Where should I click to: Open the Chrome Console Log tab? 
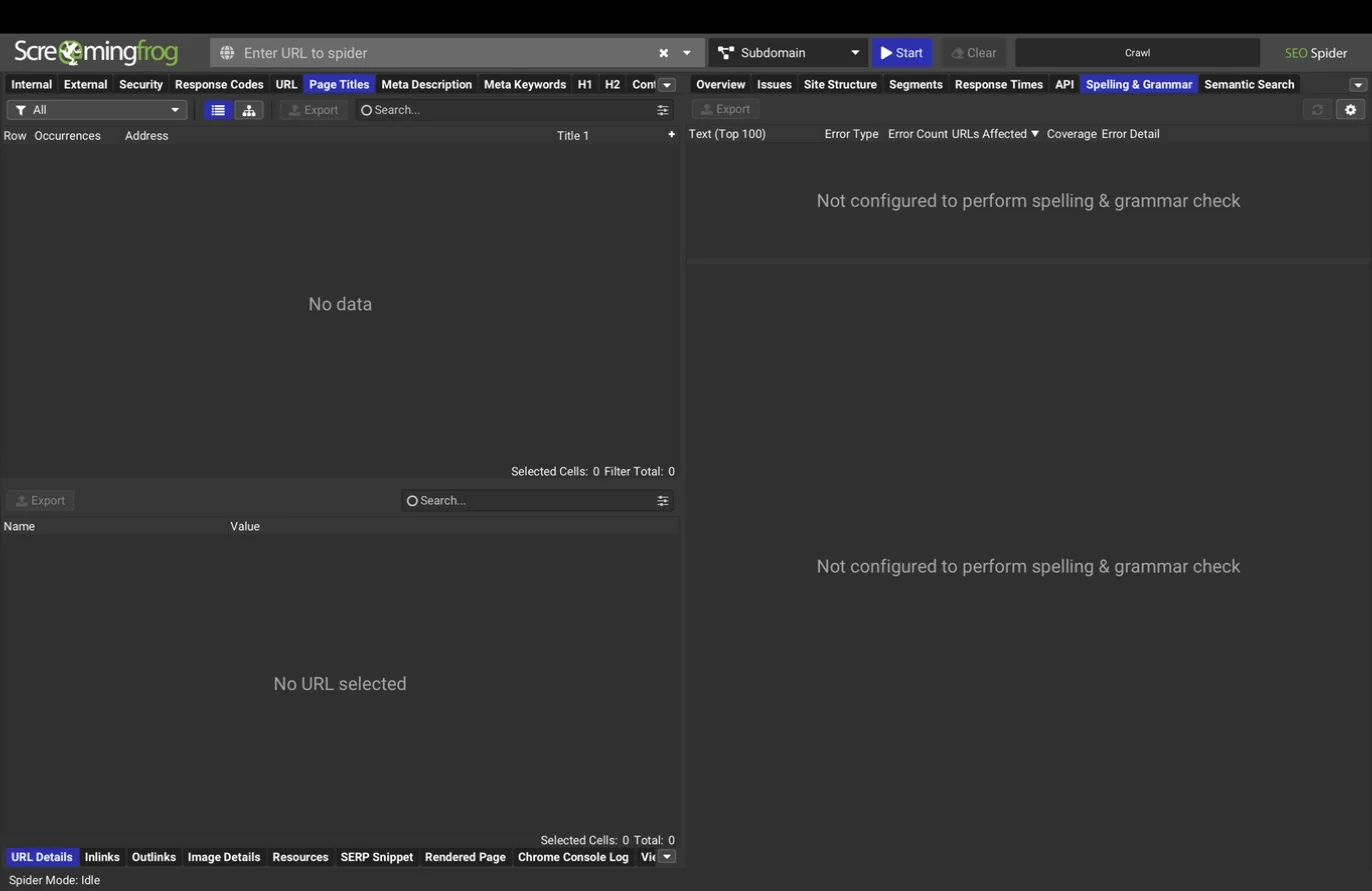[x=573, y=857]
